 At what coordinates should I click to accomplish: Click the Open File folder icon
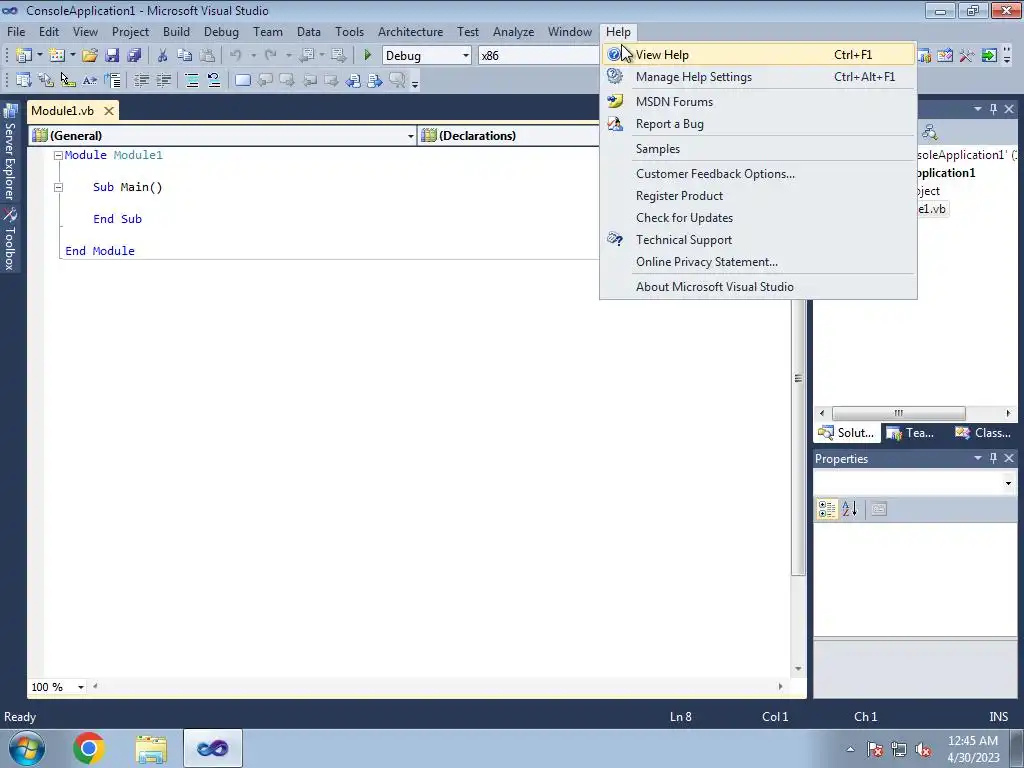90,56
